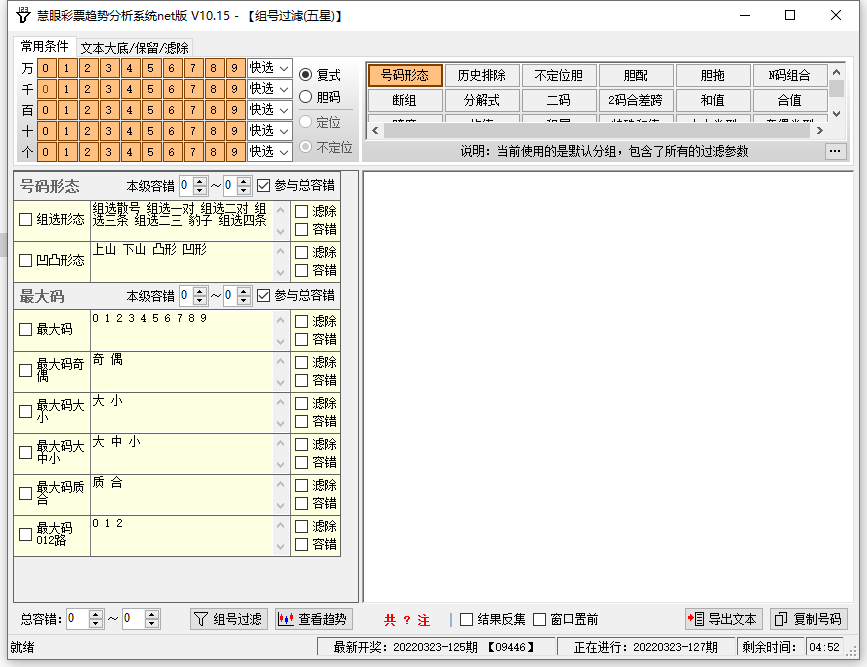Click the 组号过滤 filter funnel button
Viewport: 867px width, 667px height.
coord(229,619)
